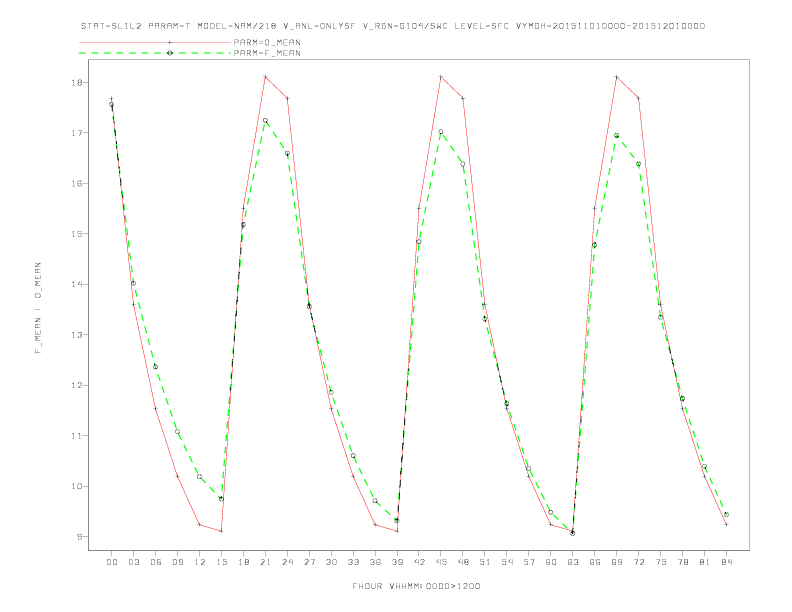792x612 pixels.
Task: Click y-axis tick label 18
Action: pos(77,82)
